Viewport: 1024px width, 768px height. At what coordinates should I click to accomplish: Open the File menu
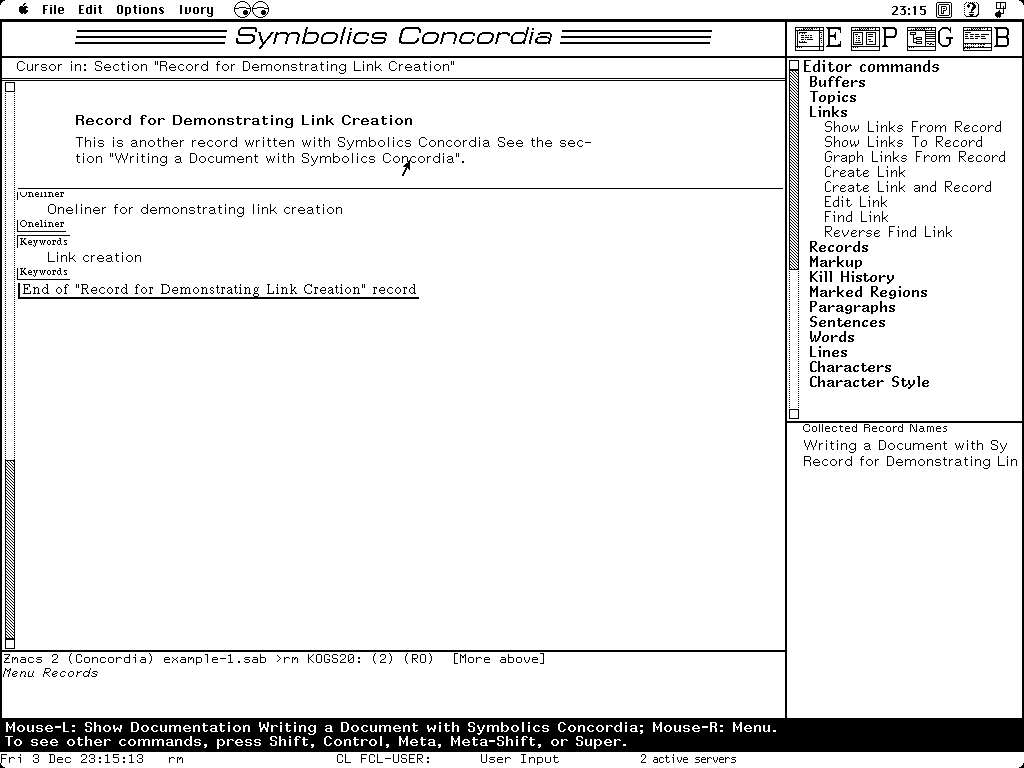[x=54, y=10]
